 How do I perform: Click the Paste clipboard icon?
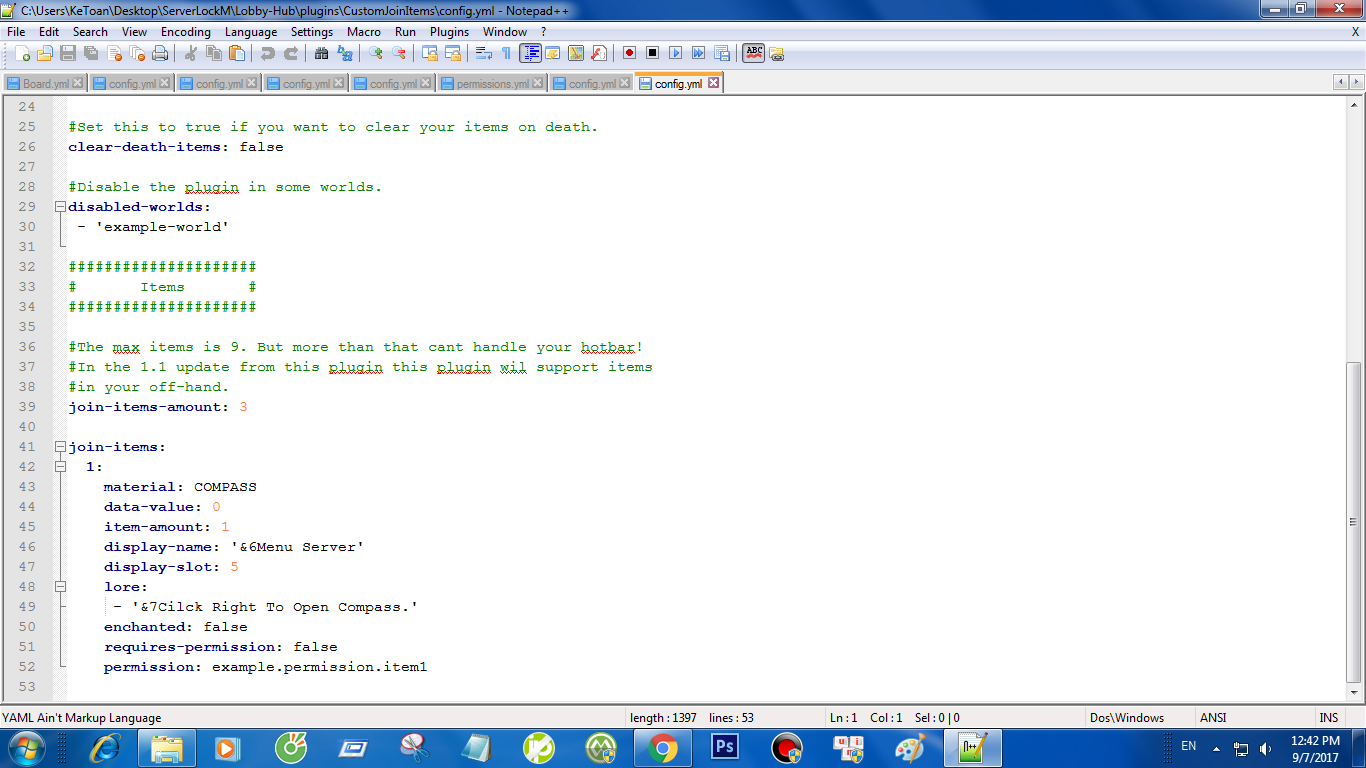click(237, 53)
